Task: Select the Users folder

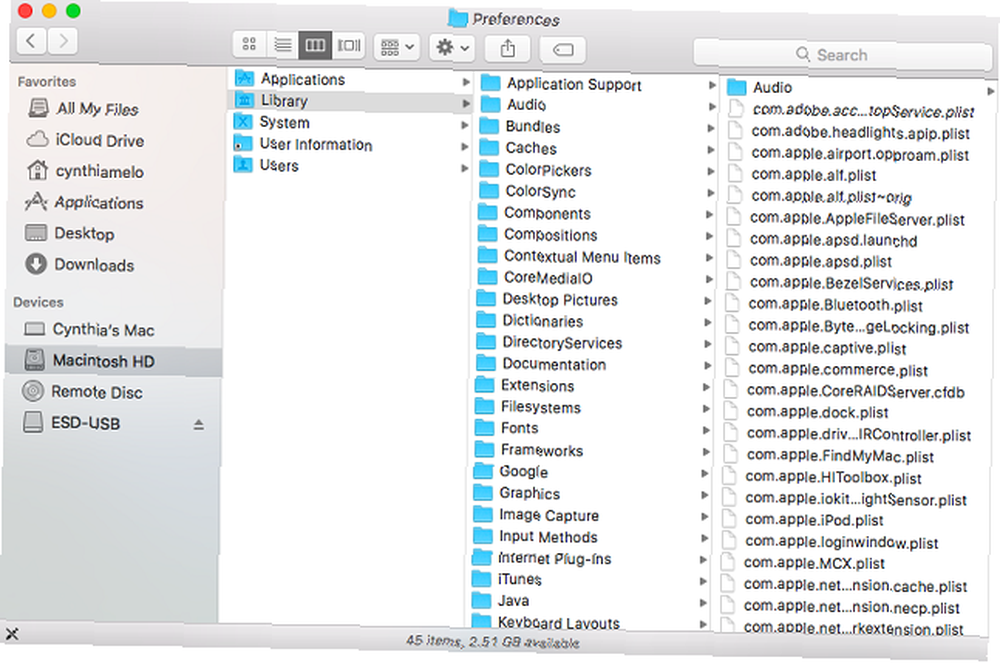Action: (x=266, y=166)
